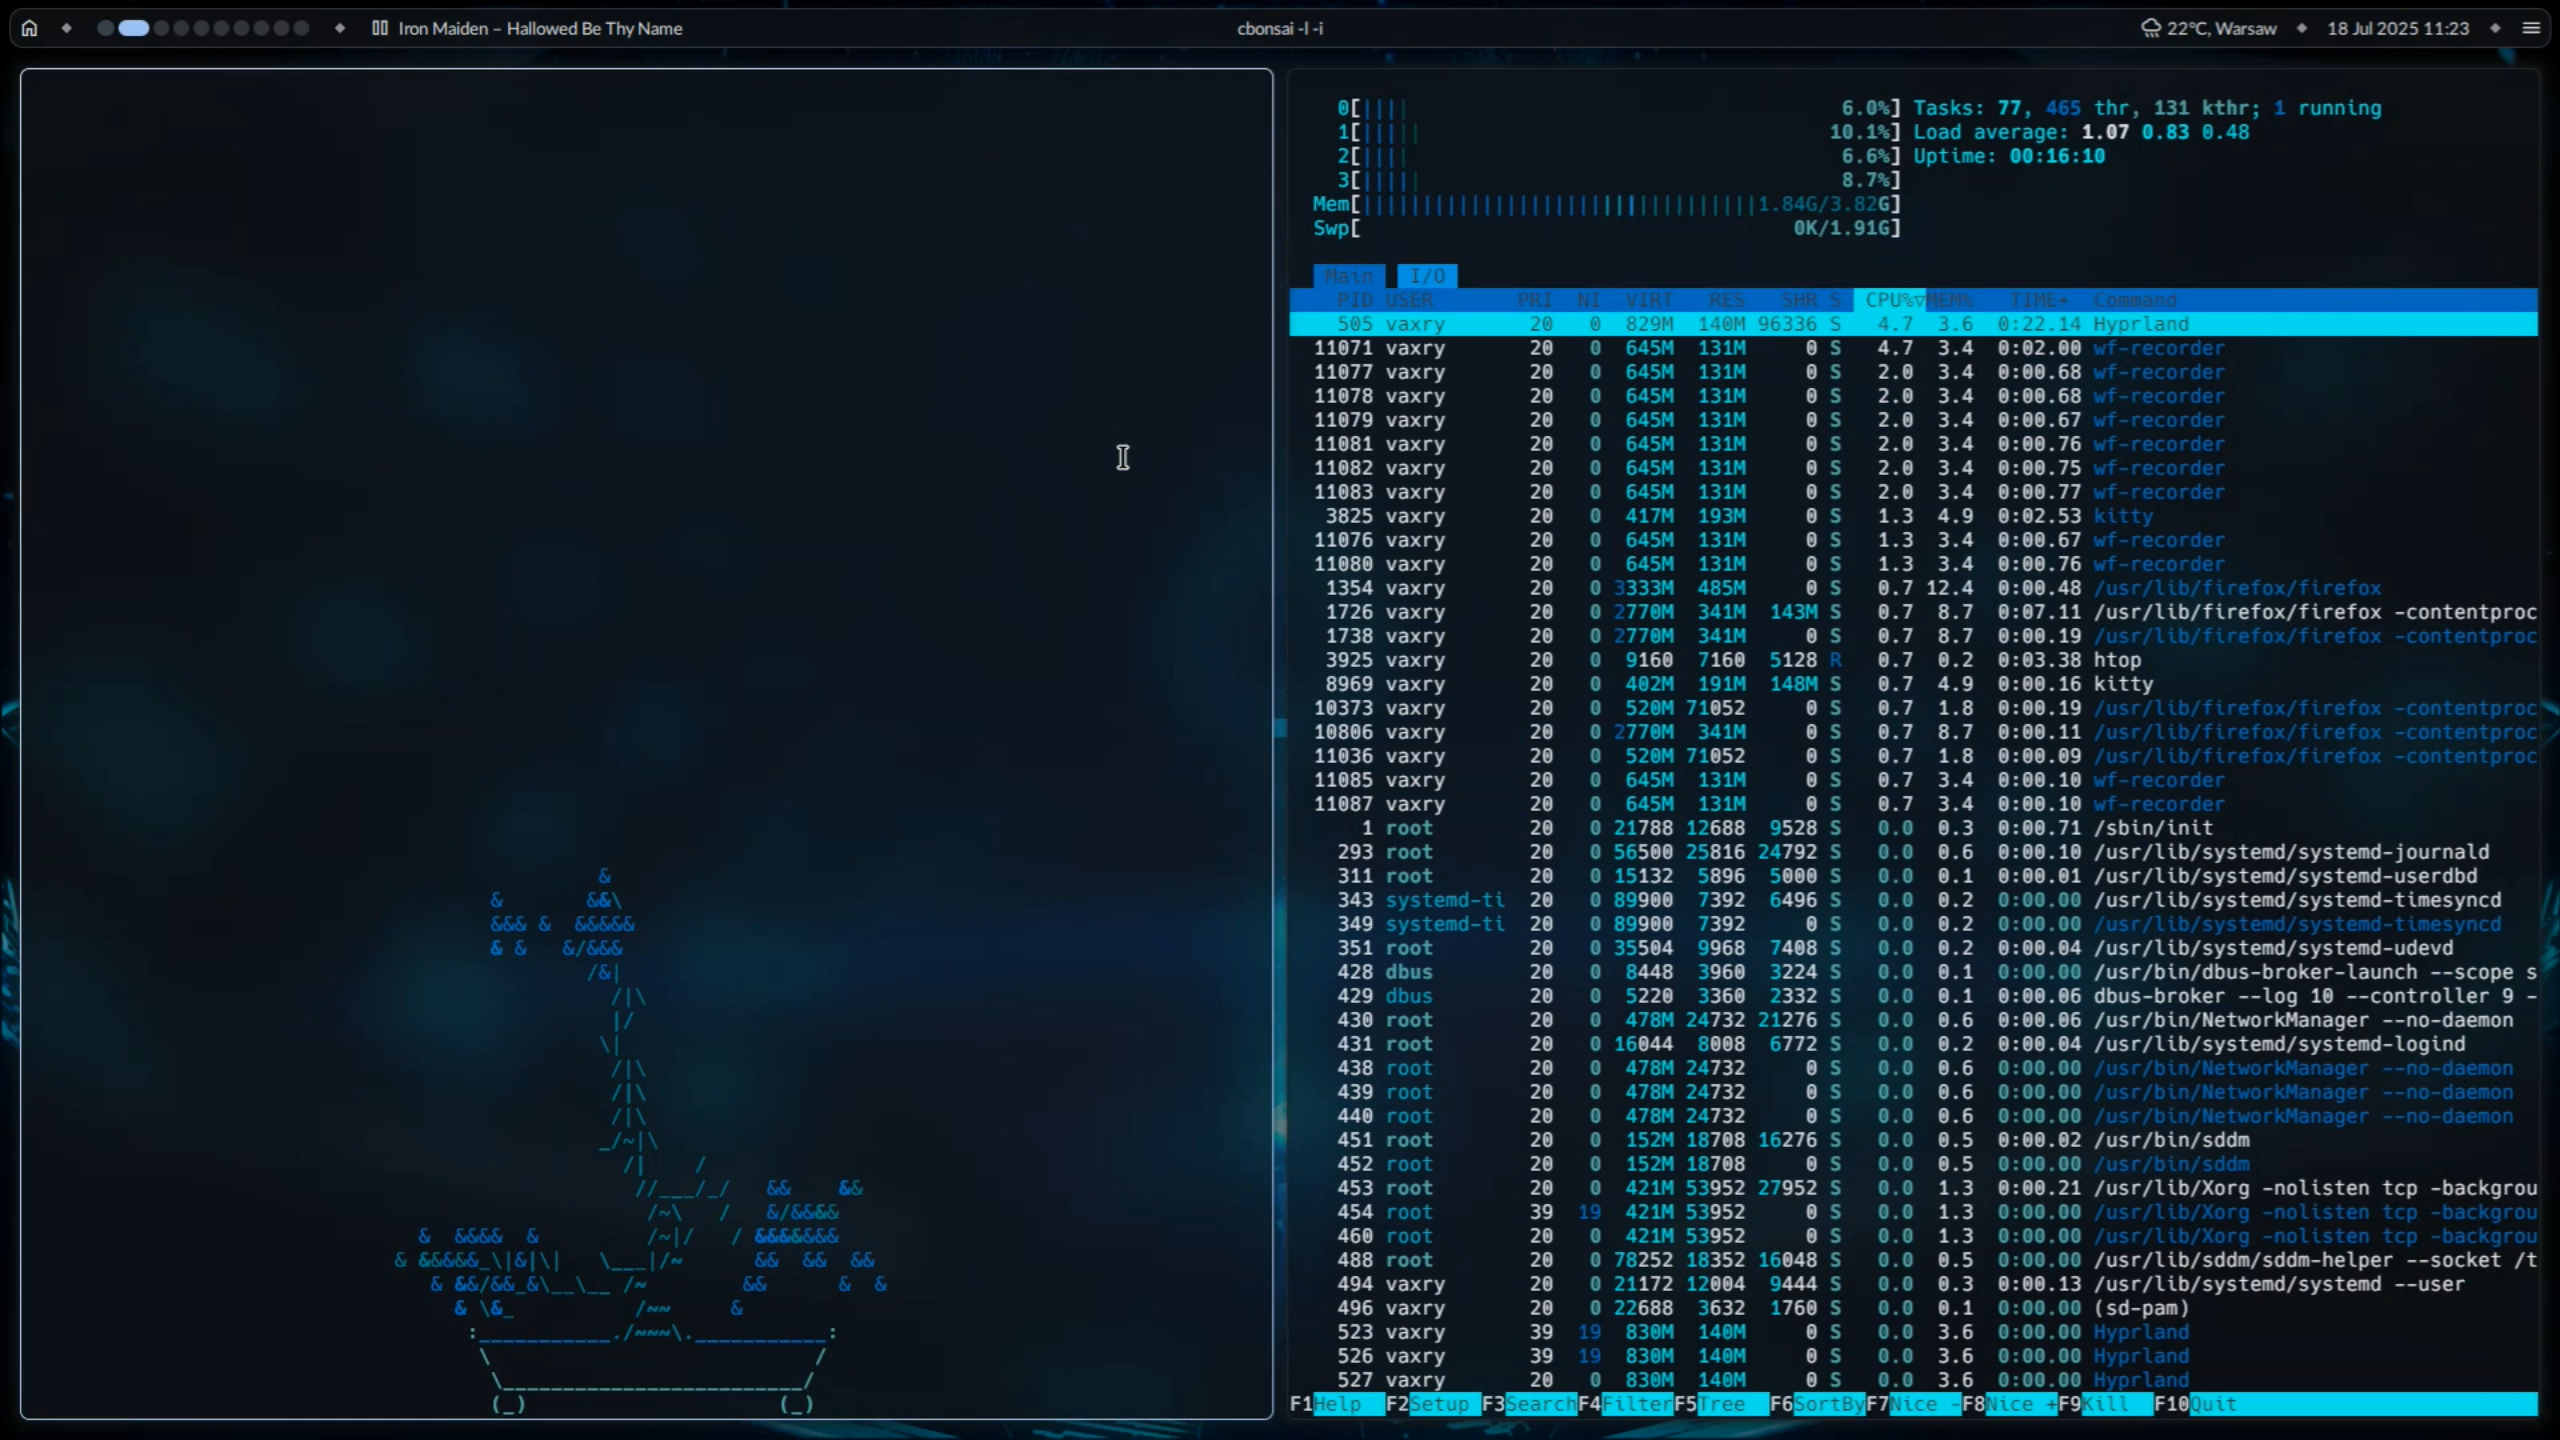The image size is (2560, 1440).
Task: Sort processes by the CPU% column header
Action: coord(1889,300)
